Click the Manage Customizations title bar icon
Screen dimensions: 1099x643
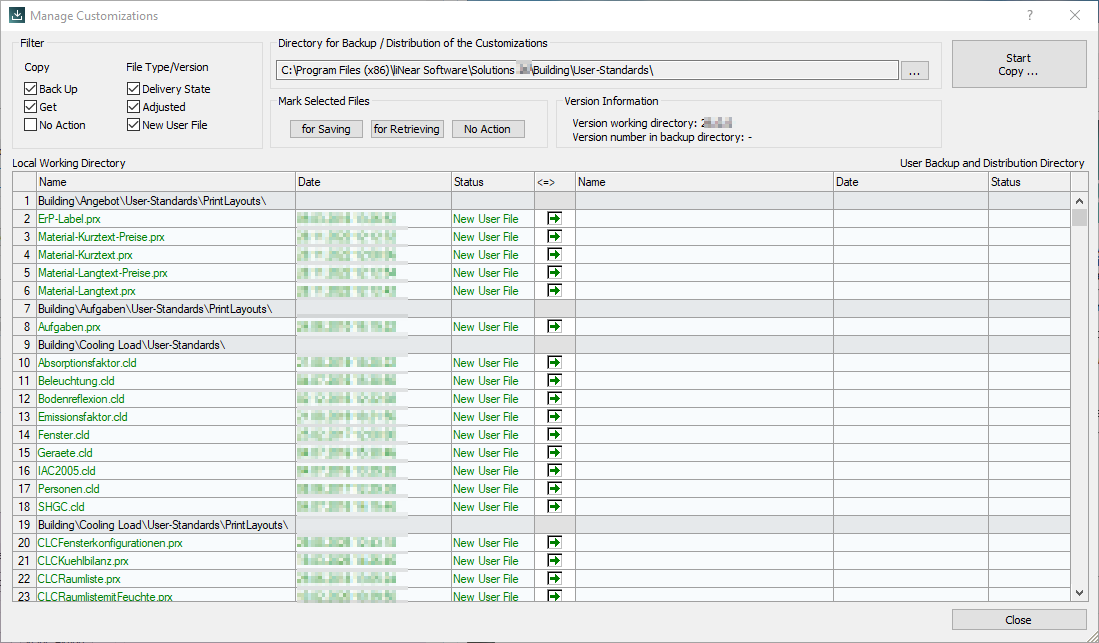tap(16, 15)
